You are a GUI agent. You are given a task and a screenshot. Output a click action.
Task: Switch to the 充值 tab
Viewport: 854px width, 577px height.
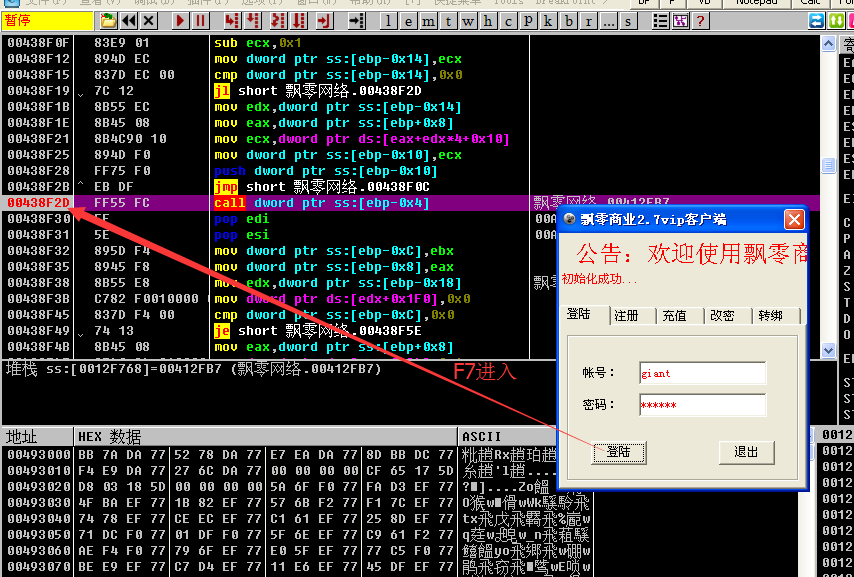(x=678, y=315)
